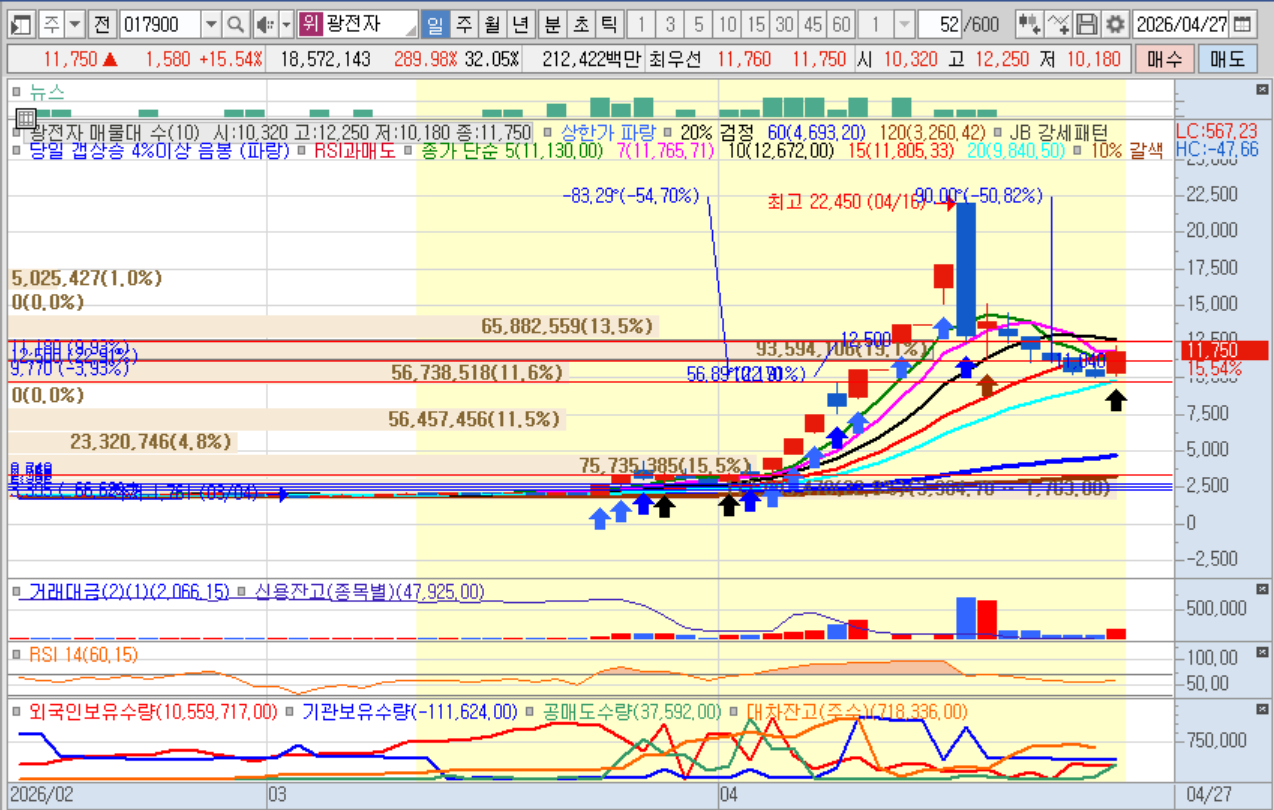Toggle the 거래대금 indicator marker
This screenshot has height=810, width=1274.
click(16, 592)
